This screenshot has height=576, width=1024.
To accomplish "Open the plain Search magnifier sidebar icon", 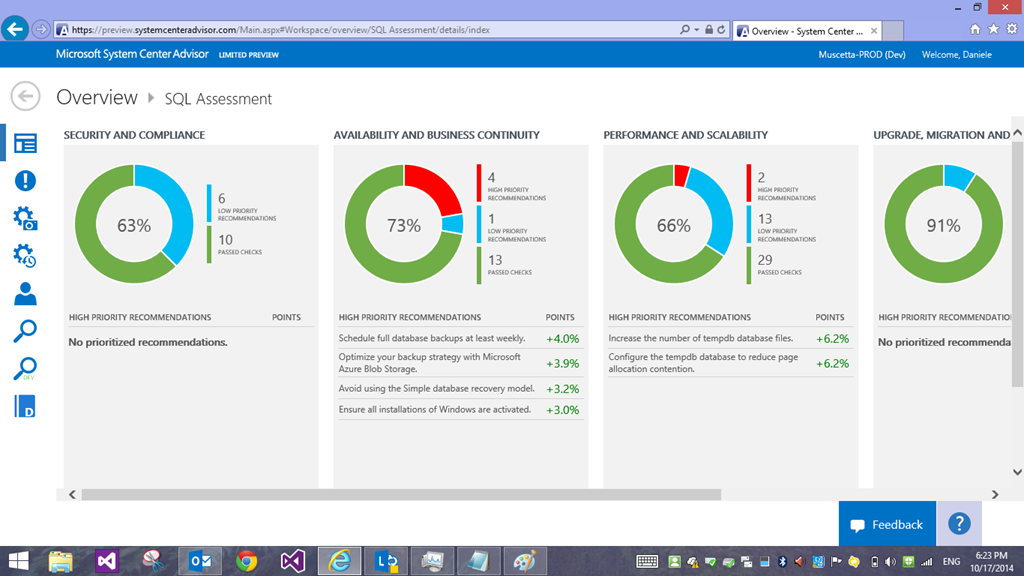I will pyautogui.click(x=25, y=331).
